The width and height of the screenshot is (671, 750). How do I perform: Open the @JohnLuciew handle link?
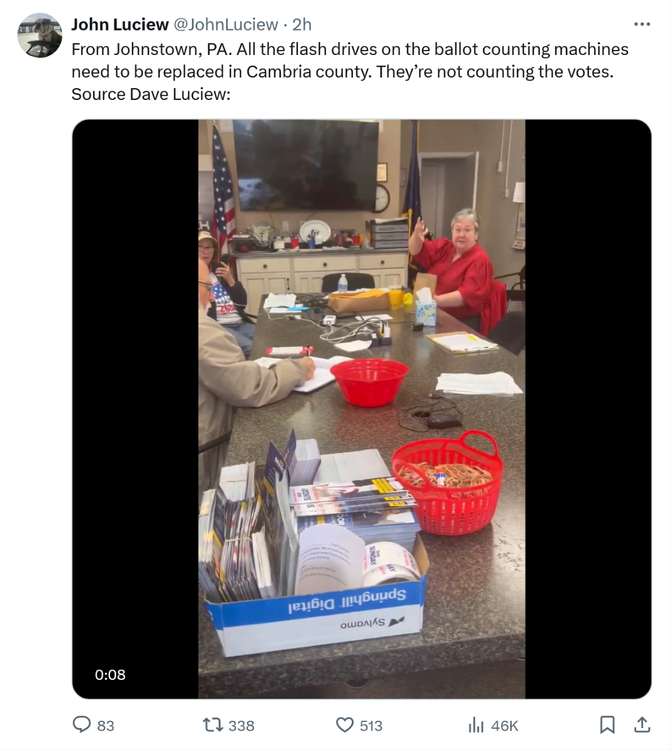tap(225, 24)
